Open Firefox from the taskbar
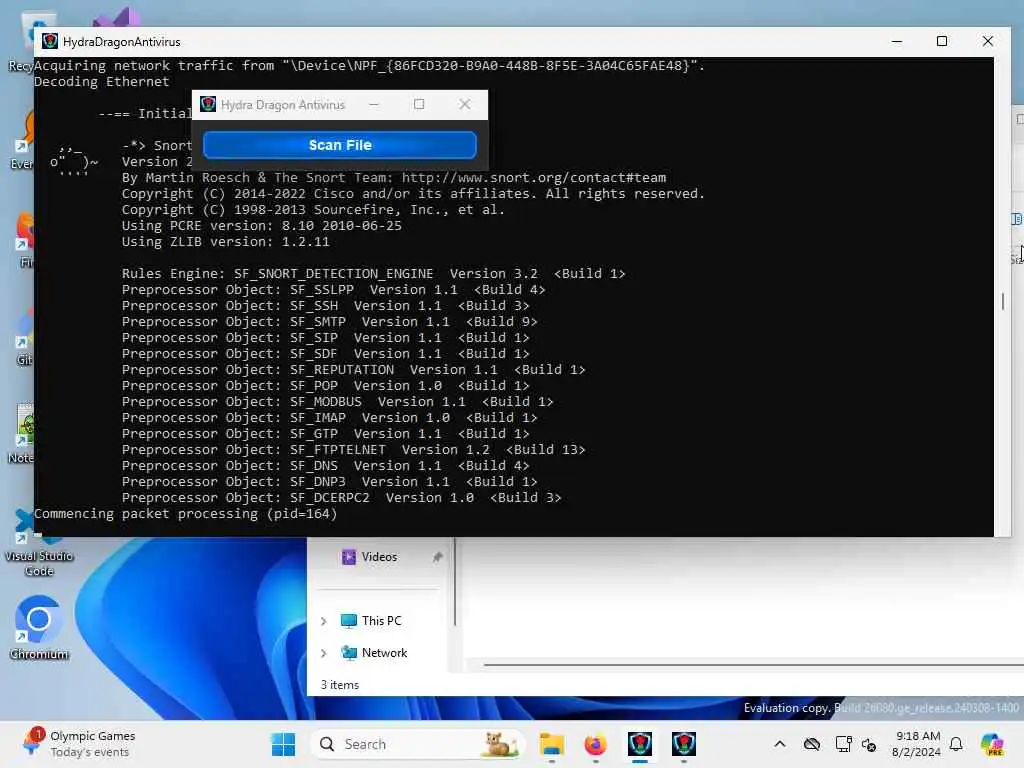 pos(596,744)
